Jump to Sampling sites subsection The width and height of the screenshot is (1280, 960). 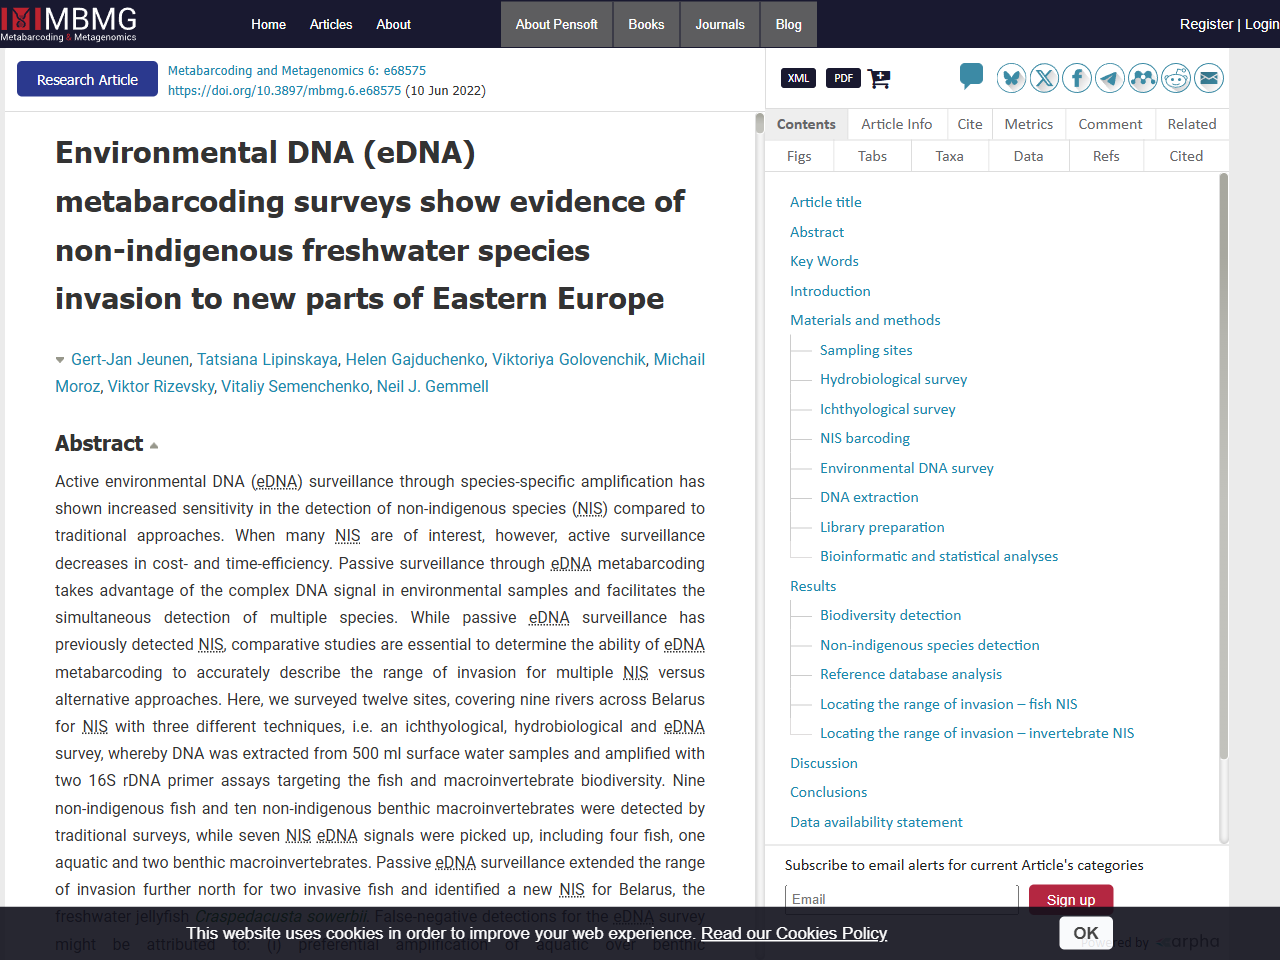[x=866, y=350]
